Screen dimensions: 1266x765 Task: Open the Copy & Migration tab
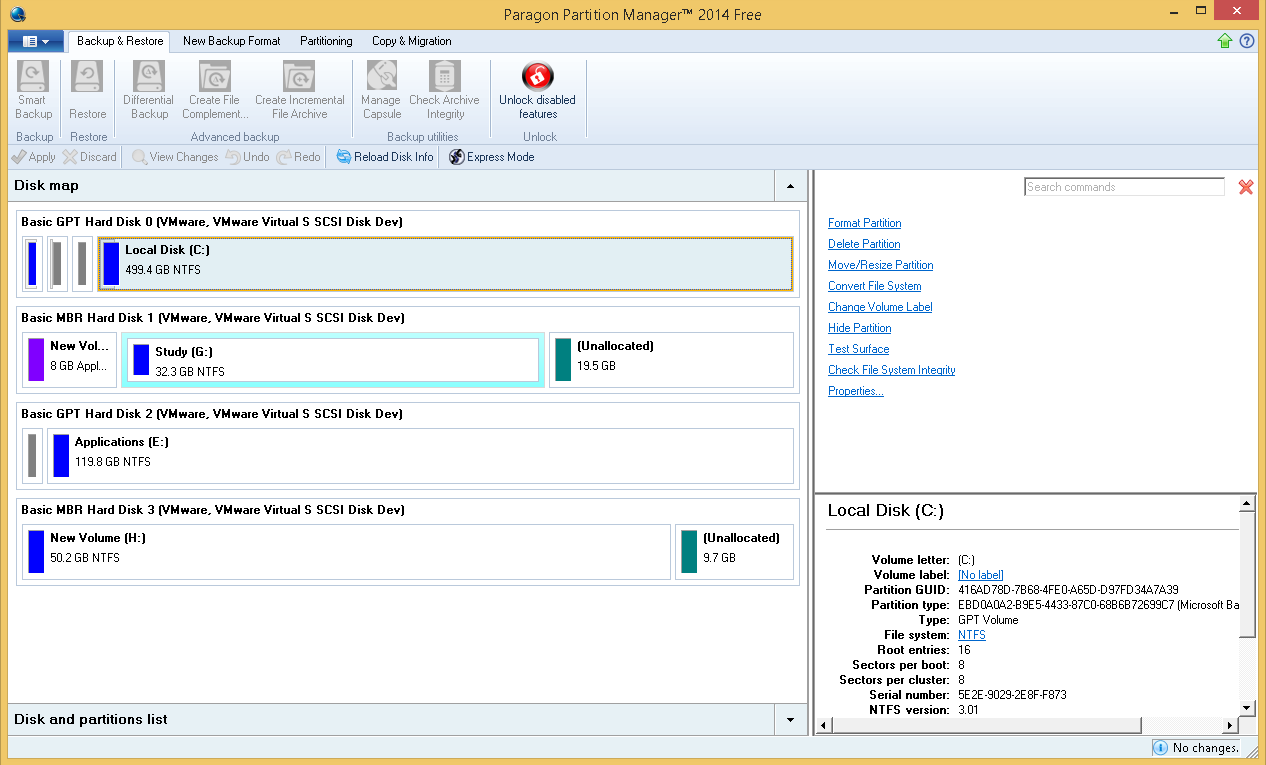coord(411,41)
